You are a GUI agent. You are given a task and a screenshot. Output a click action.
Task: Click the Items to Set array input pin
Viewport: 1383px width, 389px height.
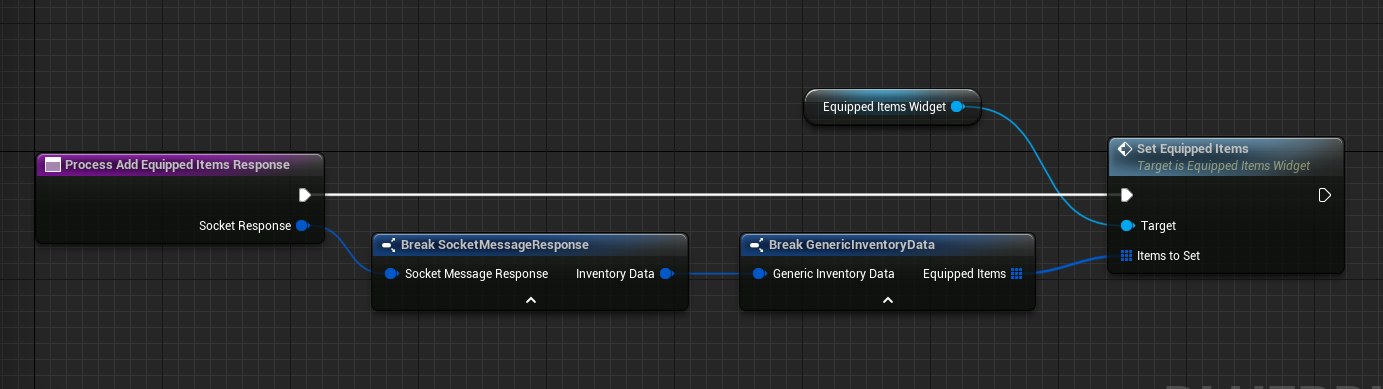tap(1126, 255)
